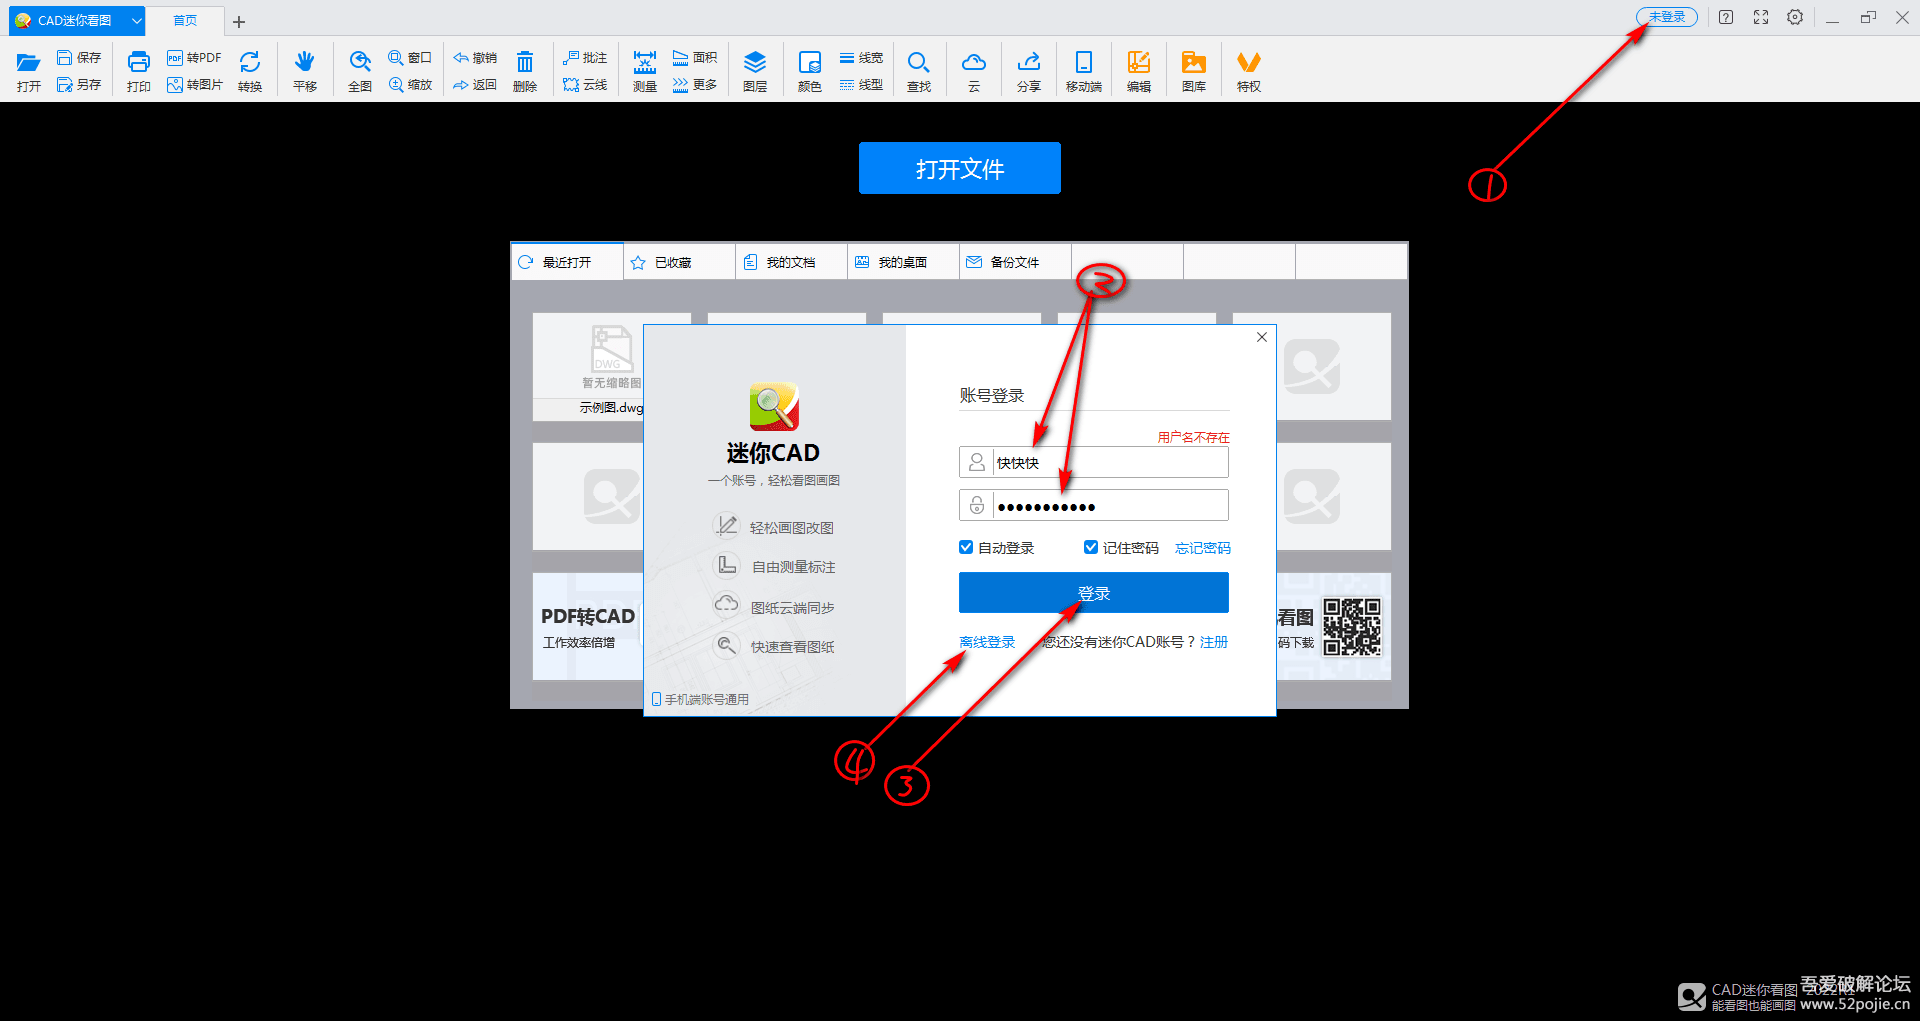Click the 忘记密码 link
The width and height of the screenshot is (1920, 1021).
pos(1203,548)
